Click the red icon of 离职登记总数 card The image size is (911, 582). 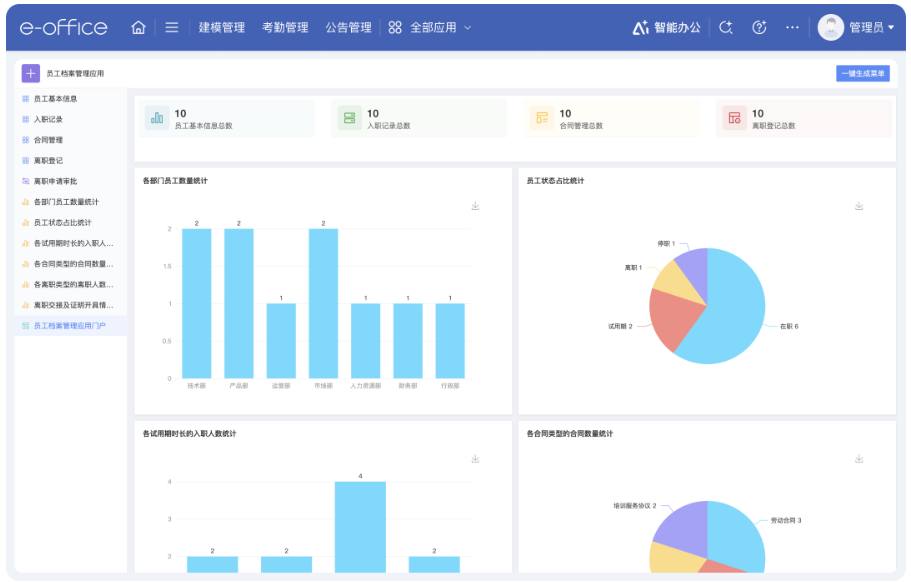pos(734,118)
